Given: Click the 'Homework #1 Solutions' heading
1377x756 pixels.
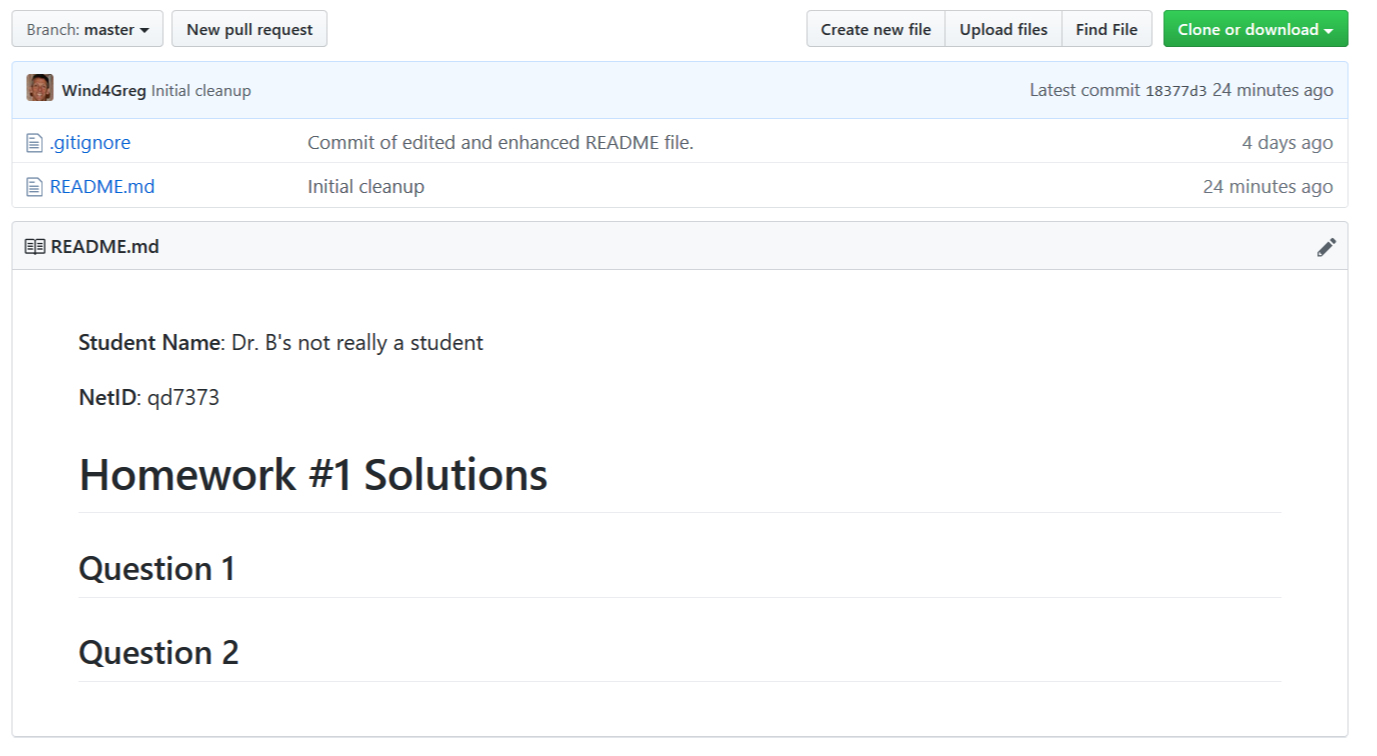Looking at the screenshot, I should [x=313, y=475].
